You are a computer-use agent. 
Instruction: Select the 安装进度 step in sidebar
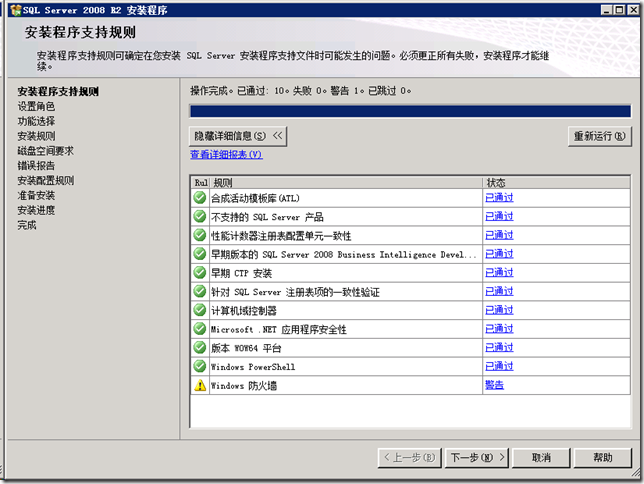pos(36,210)
